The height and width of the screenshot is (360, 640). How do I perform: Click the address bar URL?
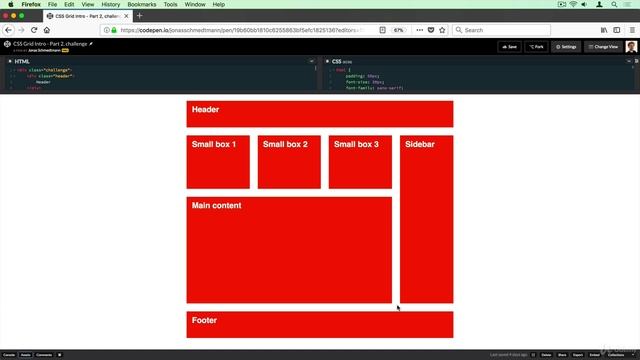[242, 30]
